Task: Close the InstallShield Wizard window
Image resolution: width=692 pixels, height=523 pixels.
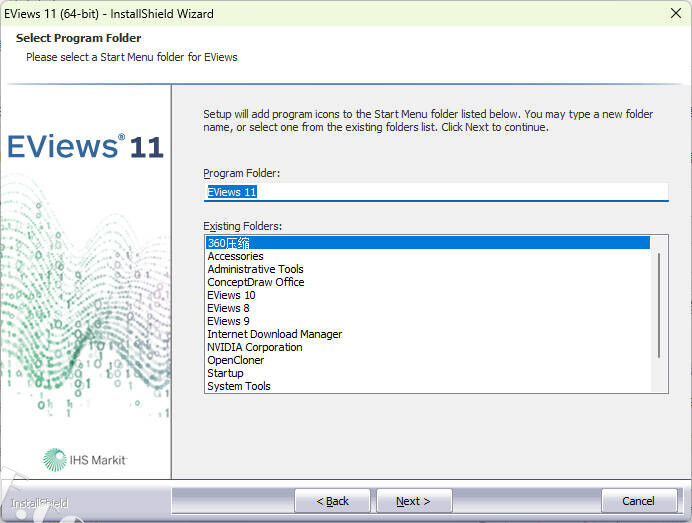Action: coord(675,14)
